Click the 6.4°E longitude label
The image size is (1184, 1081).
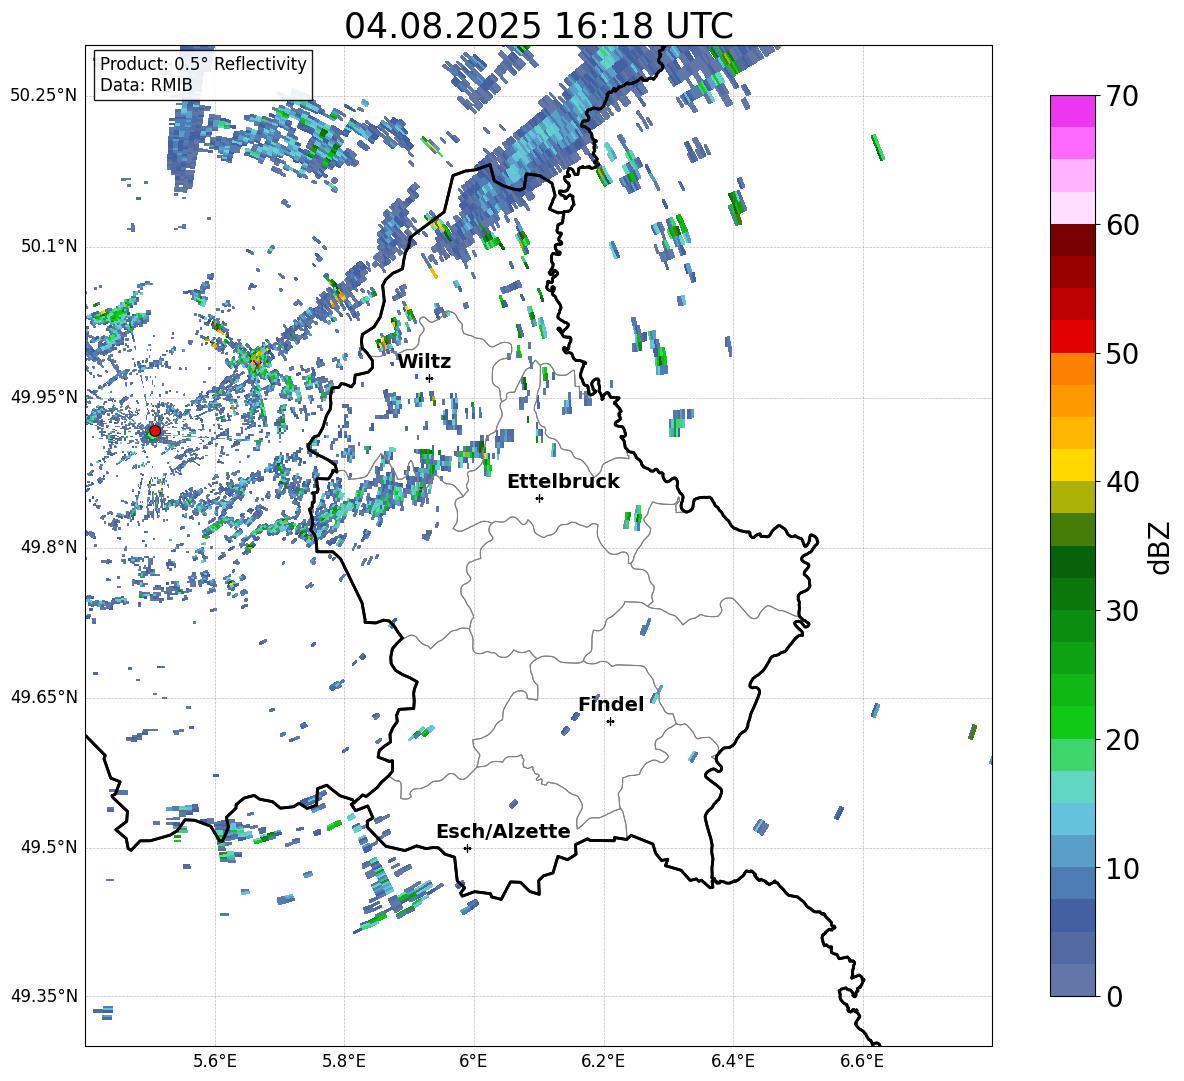tap(732, 1061)
